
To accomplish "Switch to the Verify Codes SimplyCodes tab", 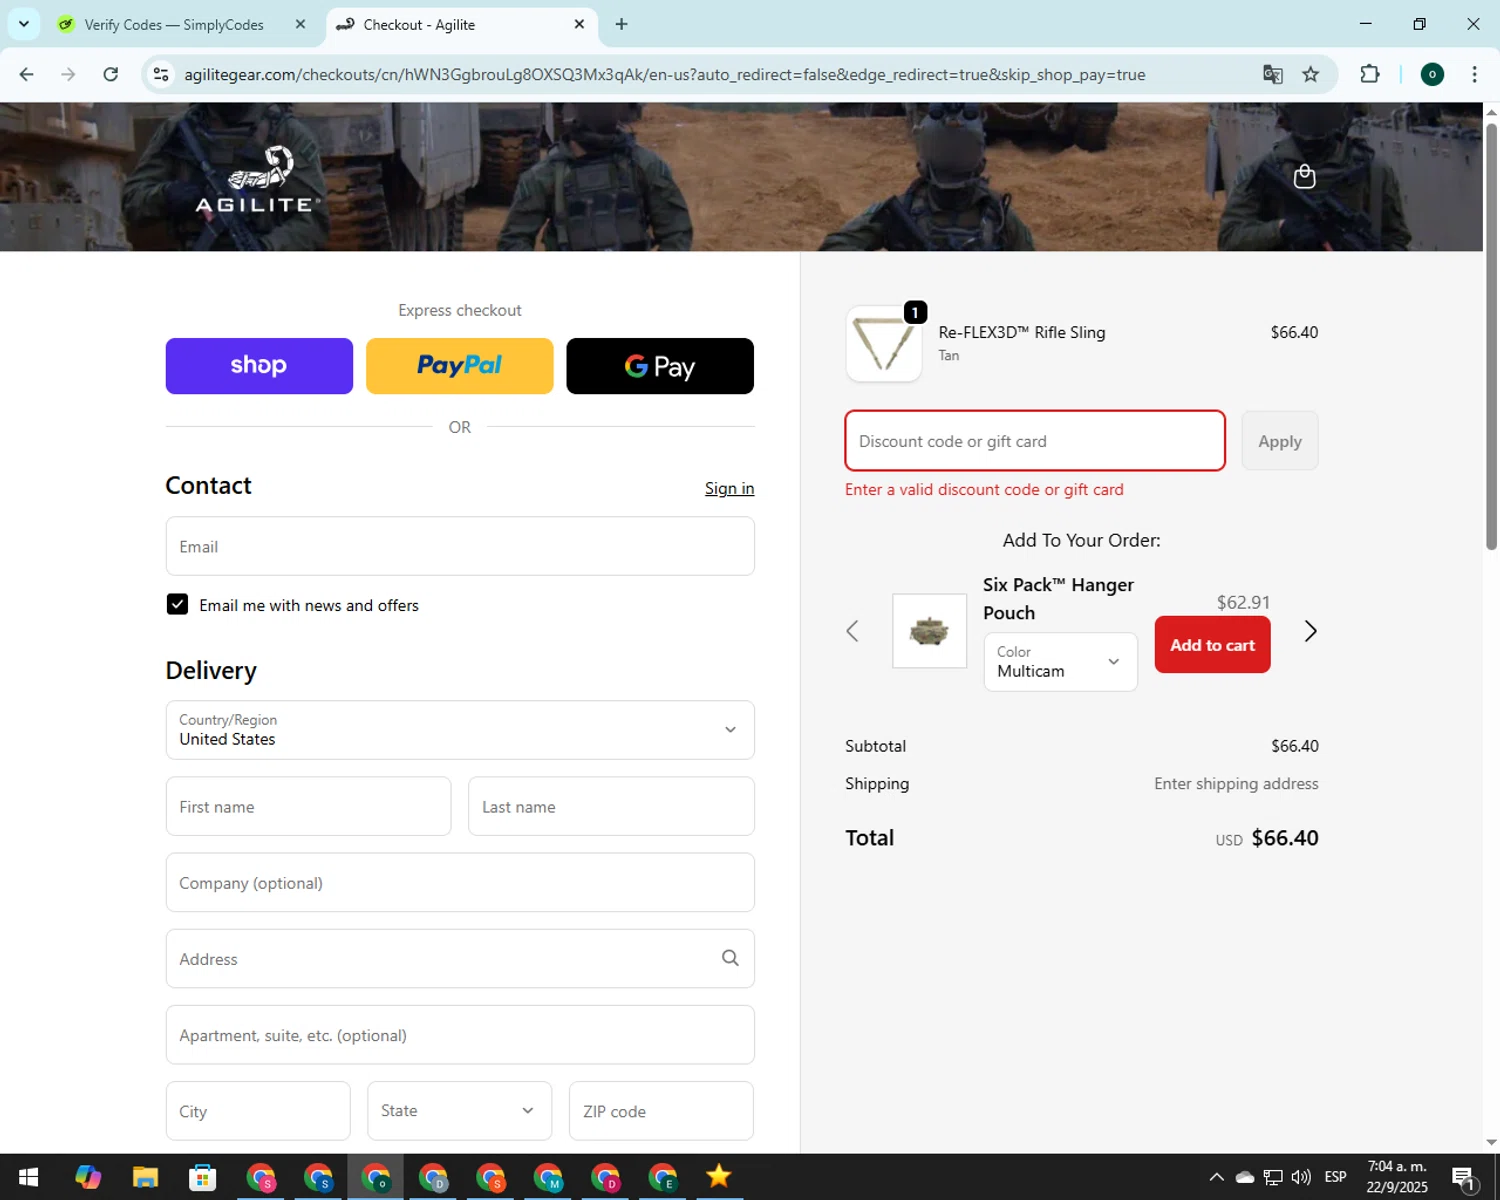I will coord(173,24).
